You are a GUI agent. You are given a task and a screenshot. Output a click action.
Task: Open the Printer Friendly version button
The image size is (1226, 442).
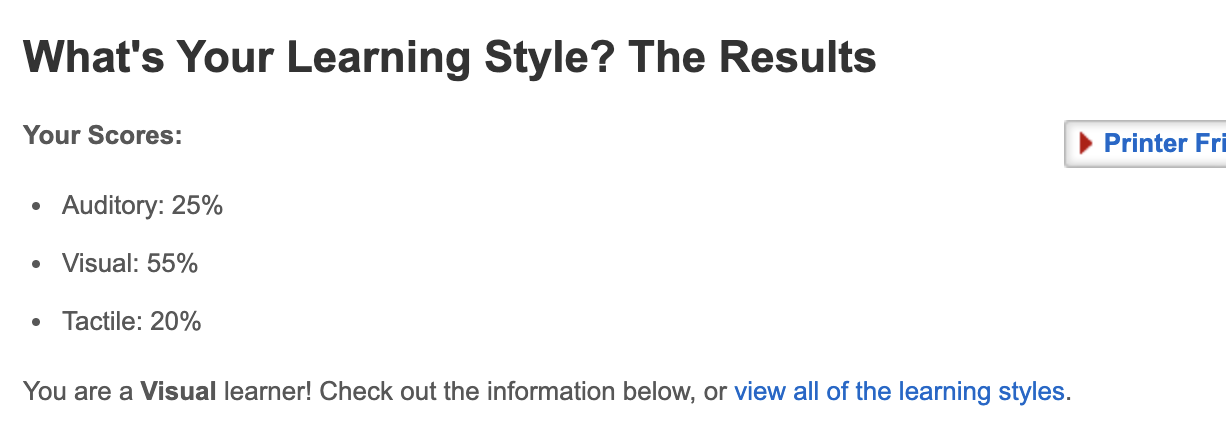(x=1146, y=144)
